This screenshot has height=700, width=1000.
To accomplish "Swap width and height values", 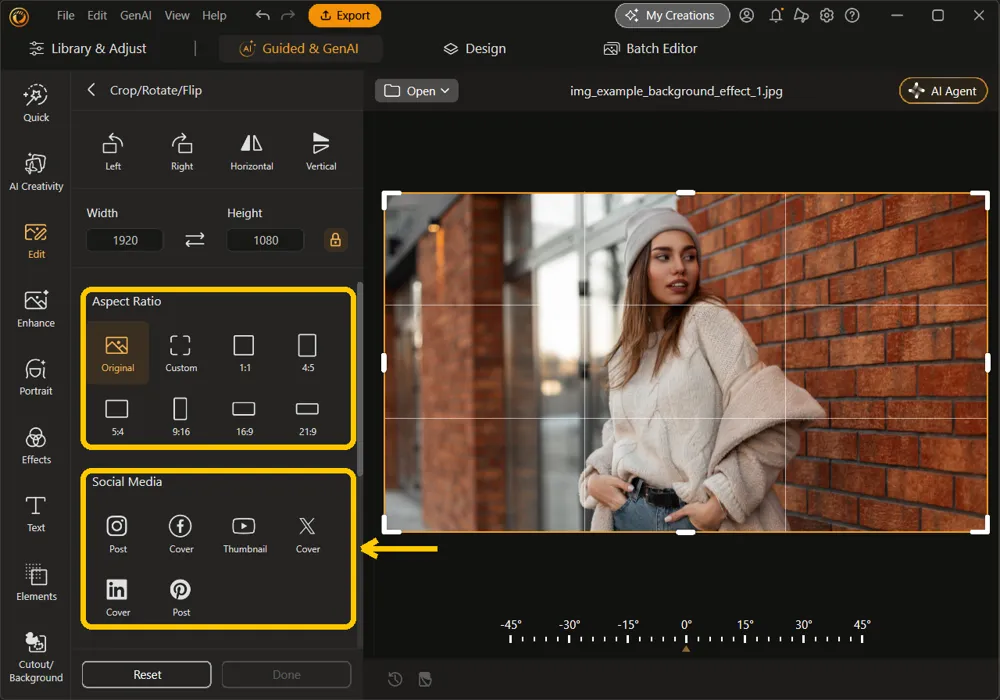I will point(195,240).
